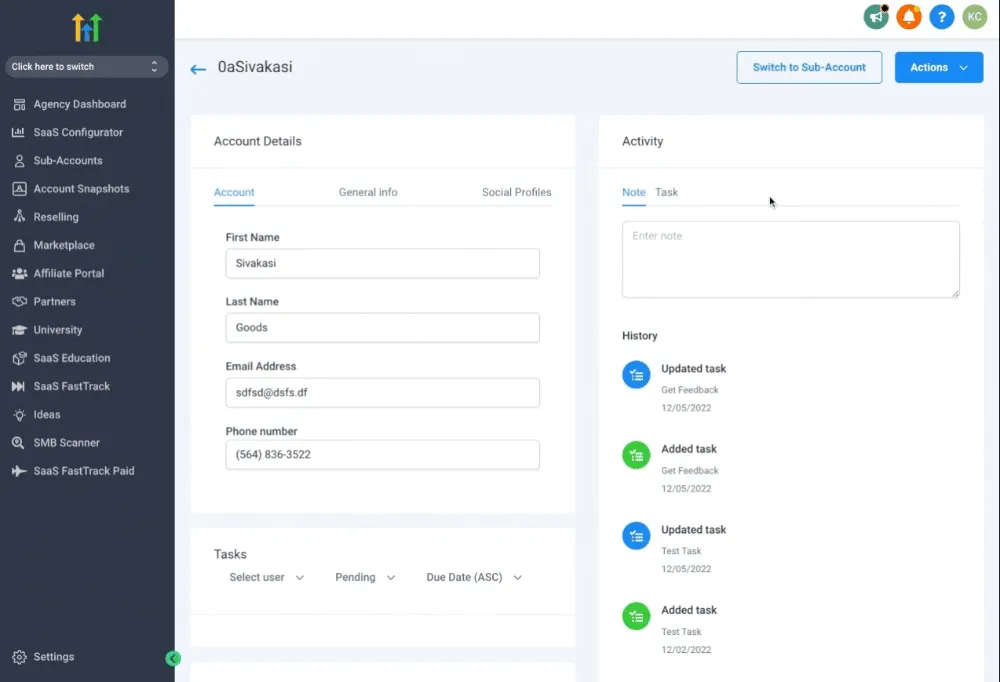The image size is (1000, 682).
Task: Click the SaaS Configurator chart icon
Action: [18, 132]
